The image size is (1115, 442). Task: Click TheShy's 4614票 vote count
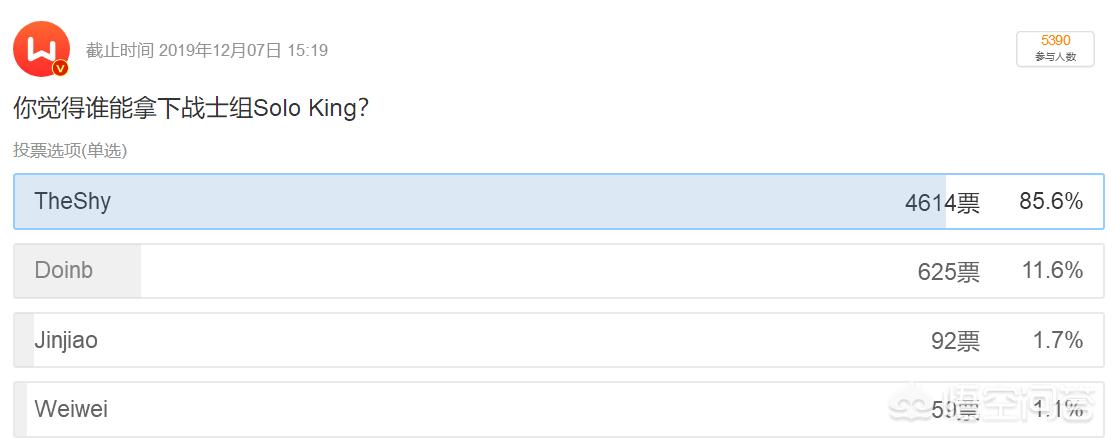point(942,203)
